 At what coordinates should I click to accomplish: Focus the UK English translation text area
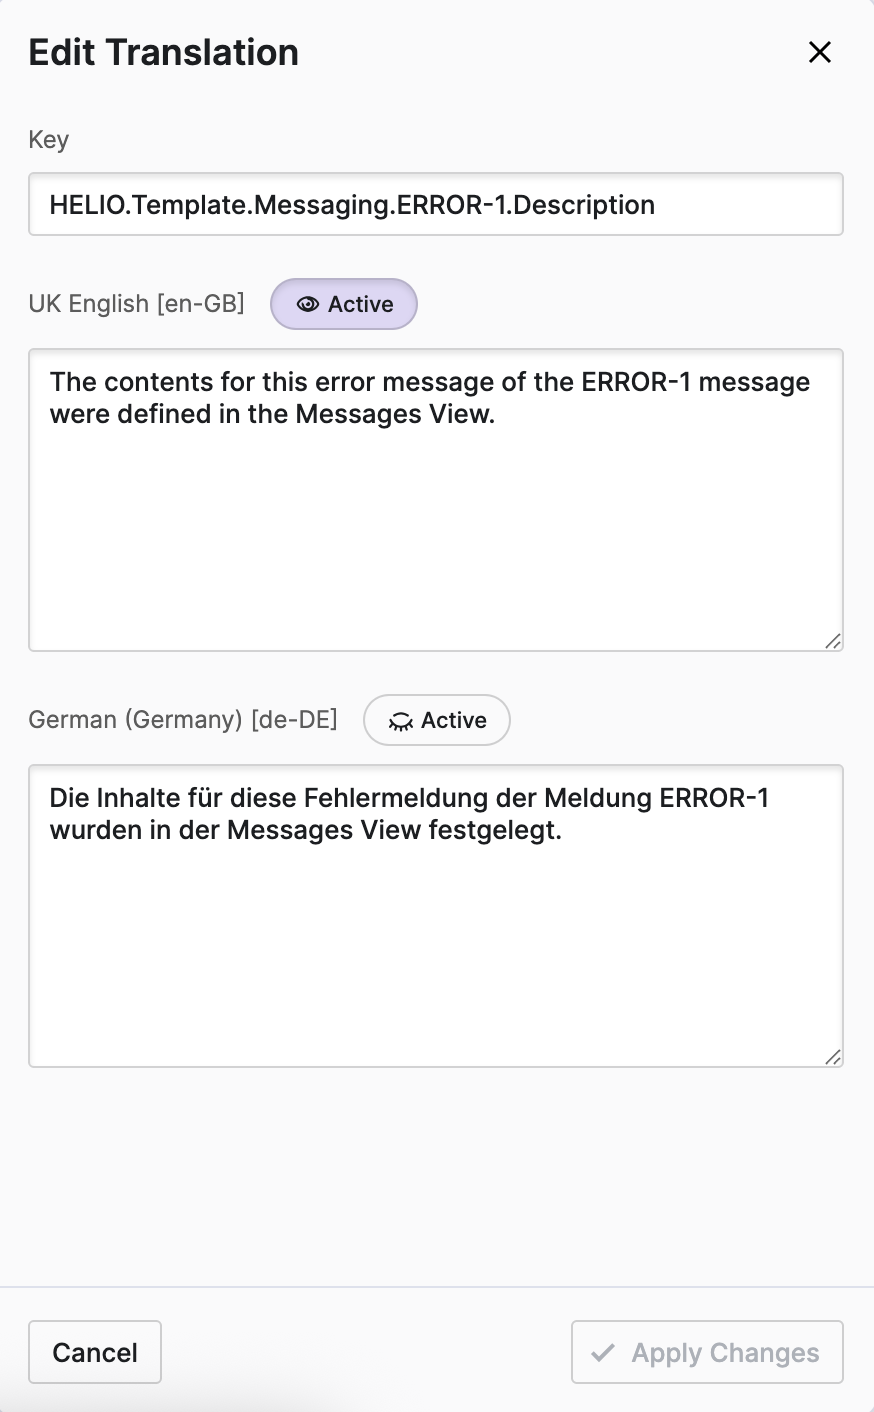(x=436, y=520)
